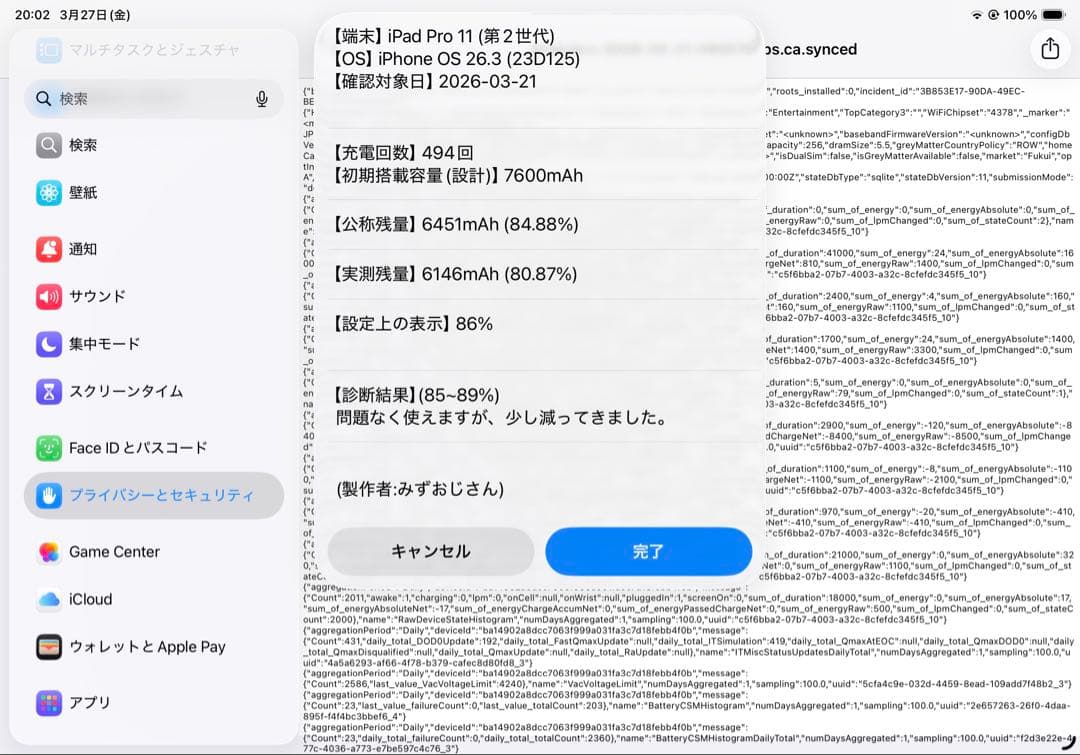
Task: Select 集中モード in the settings sidebar
Action: 154,344
